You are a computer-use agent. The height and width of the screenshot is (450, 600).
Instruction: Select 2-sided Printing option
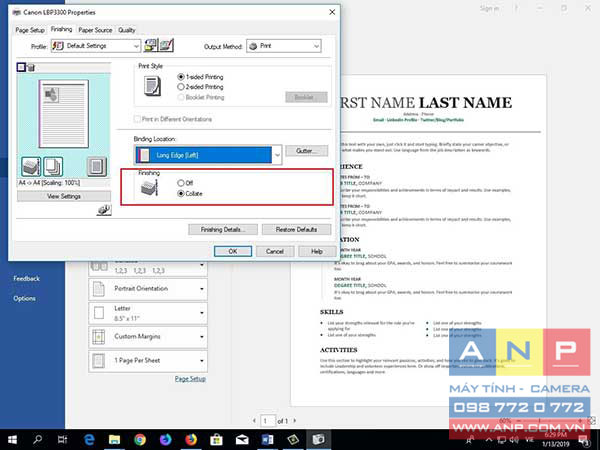tap(201, 87)
